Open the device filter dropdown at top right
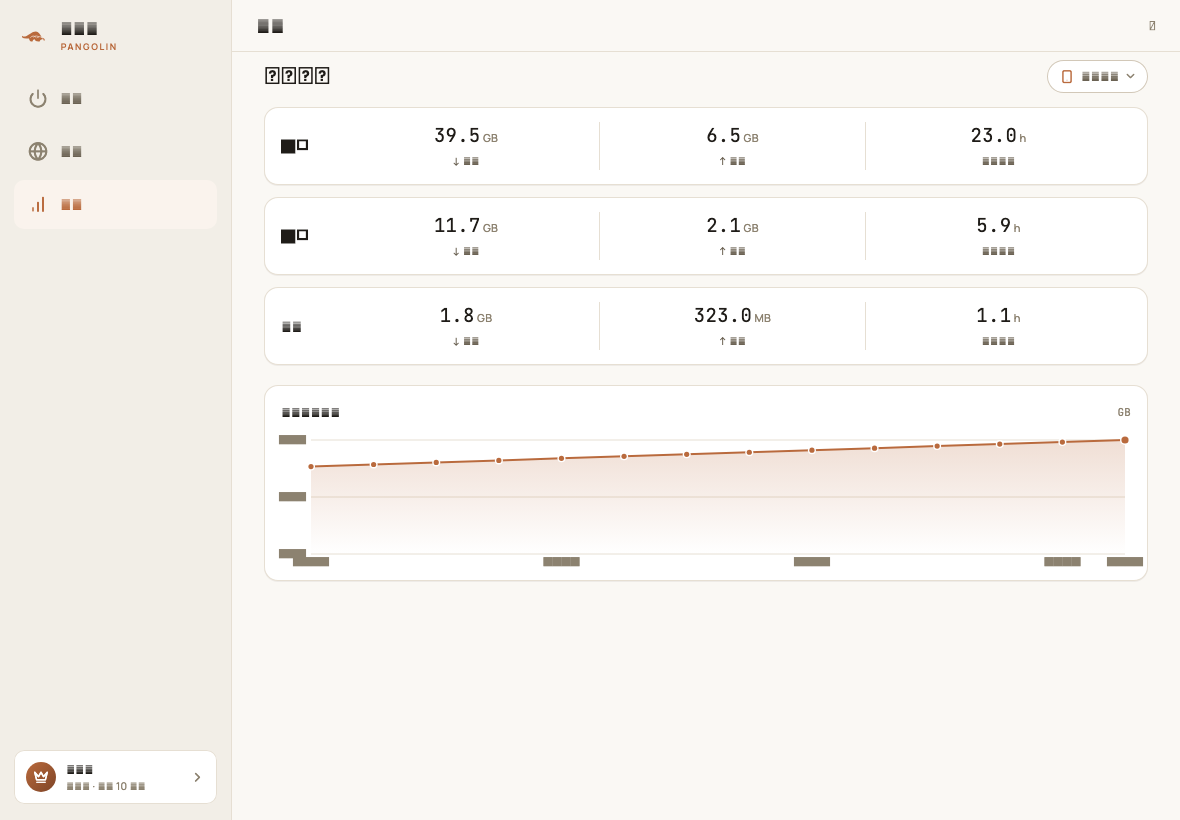This screenshot has width=1180, height=820. [1097, 77]
